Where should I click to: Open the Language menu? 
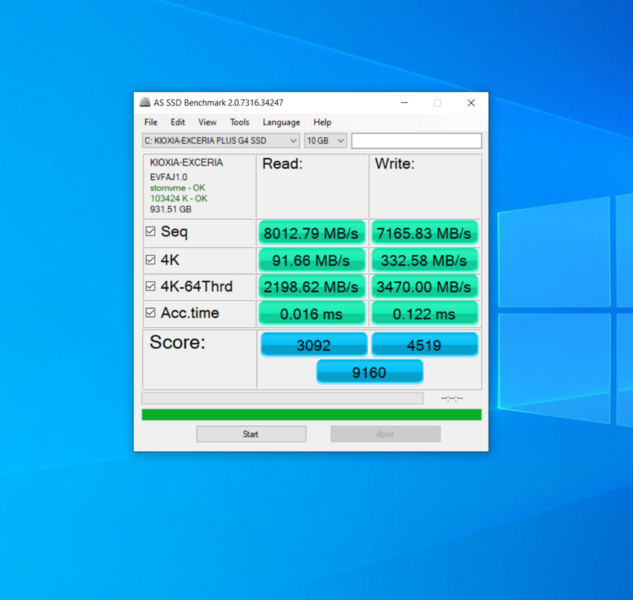click(281, 122)
